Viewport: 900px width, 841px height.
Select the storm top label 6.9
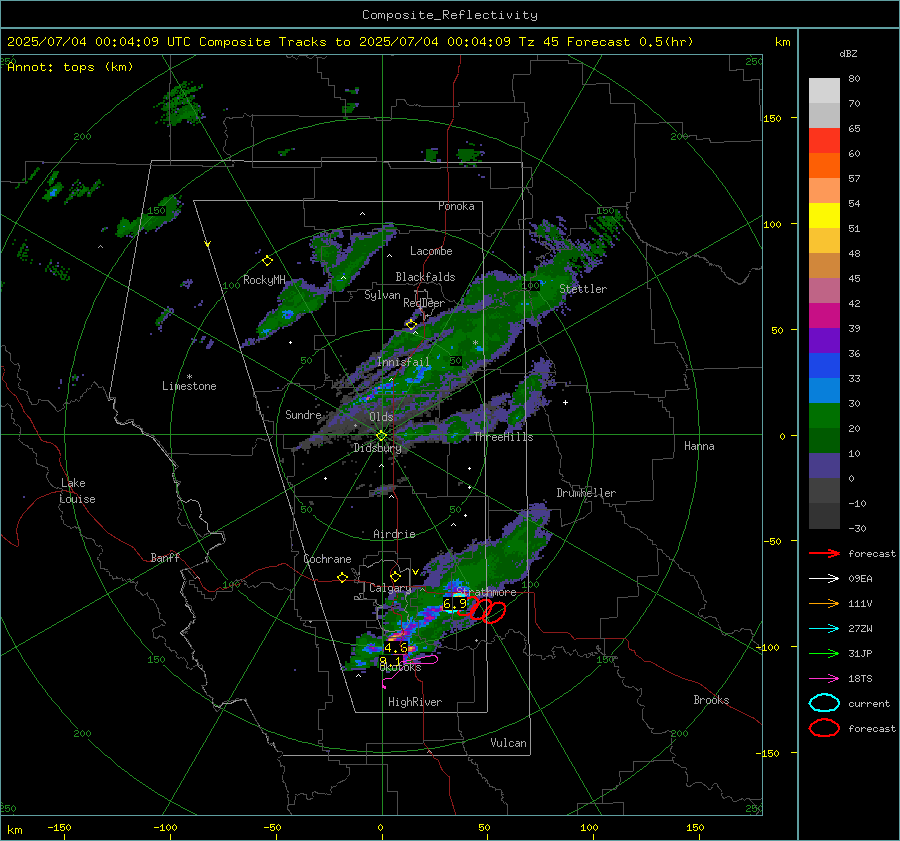pos(455,604)
